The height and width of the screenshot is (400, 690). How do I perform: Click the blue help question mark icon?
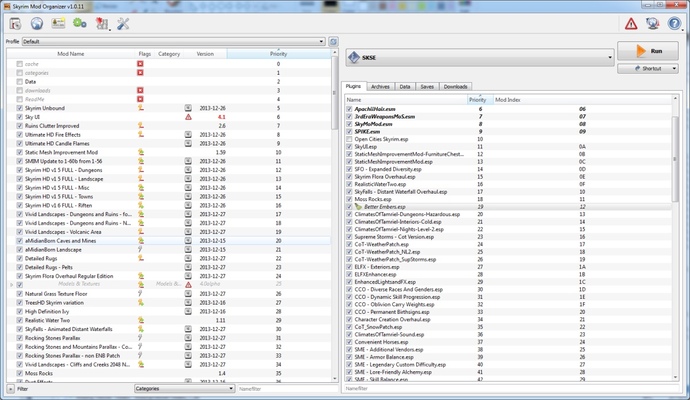click(674, 23)
